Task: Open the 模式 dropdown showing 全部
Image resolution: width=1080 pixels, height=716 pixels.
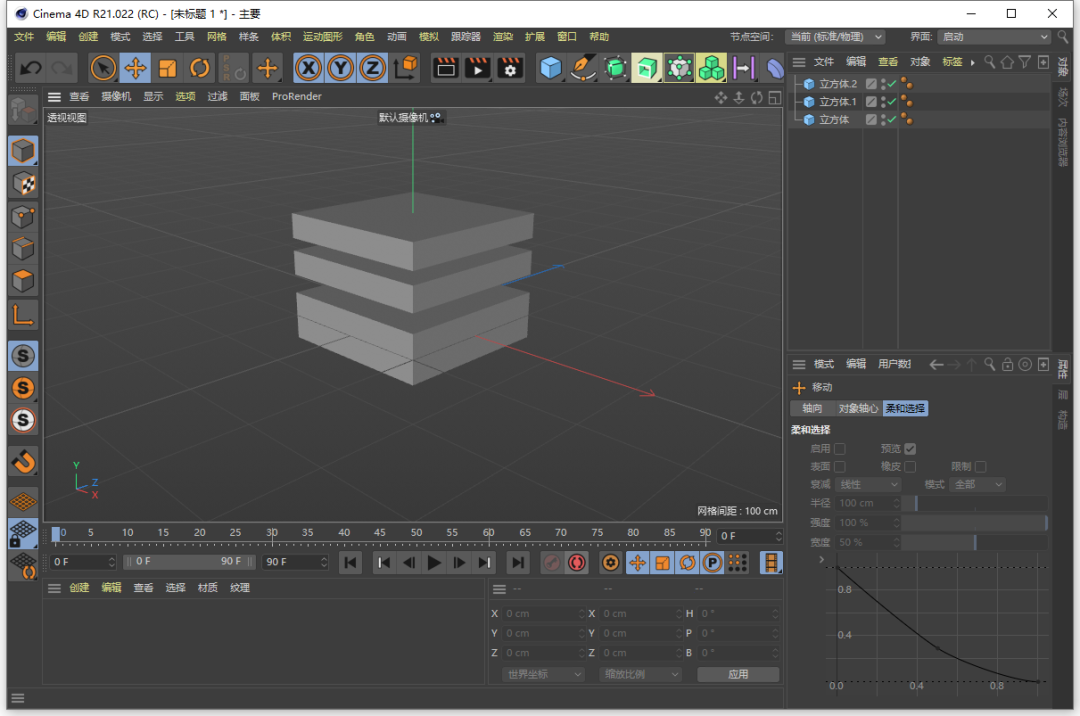Action: pyautogui.click(x=978, y=484)
